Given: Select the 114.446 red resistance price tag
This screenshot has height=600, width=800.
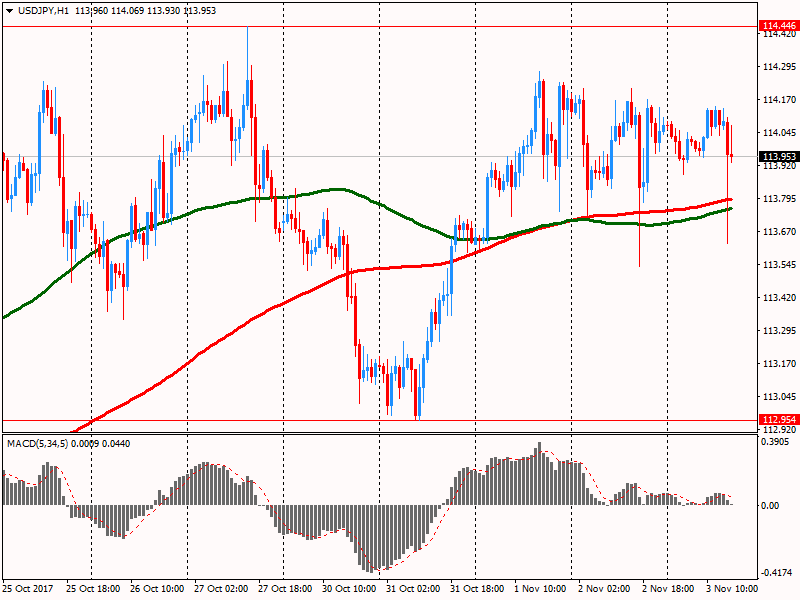Looking at the screenshot, I should [x=779, y=26].
